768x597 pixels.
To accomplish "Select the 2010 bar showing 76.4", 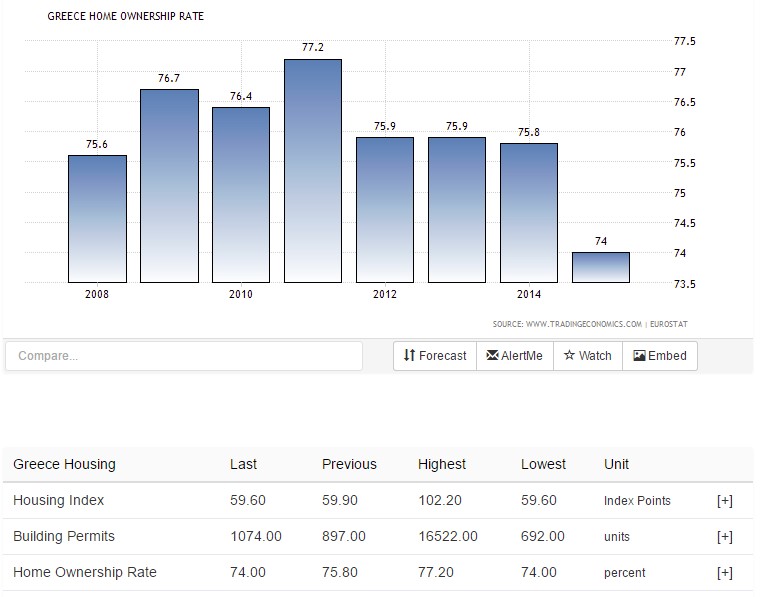I will pos(241,195).
